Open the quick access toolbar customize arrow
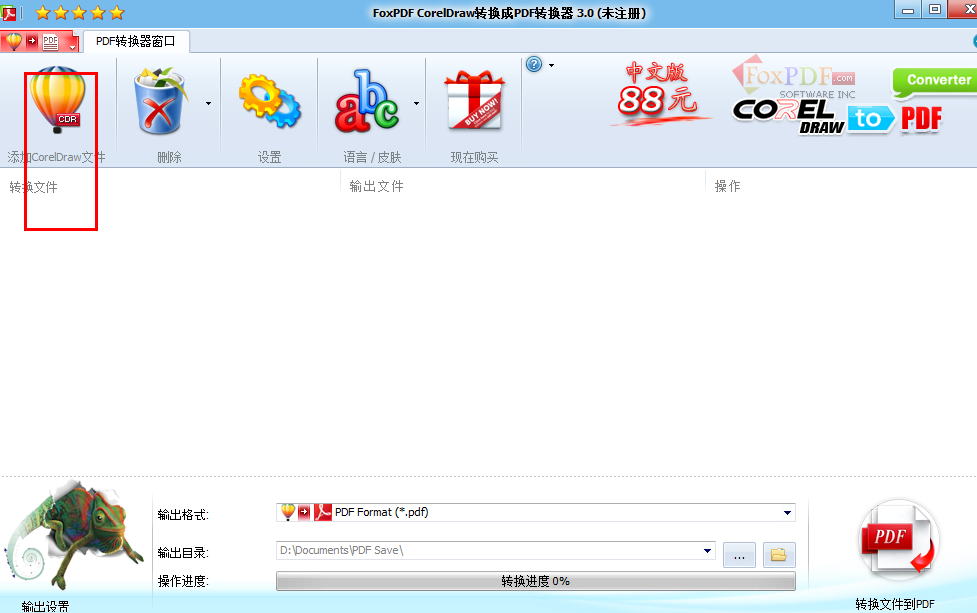Screen dimensions: 977x613 (72, 47)
